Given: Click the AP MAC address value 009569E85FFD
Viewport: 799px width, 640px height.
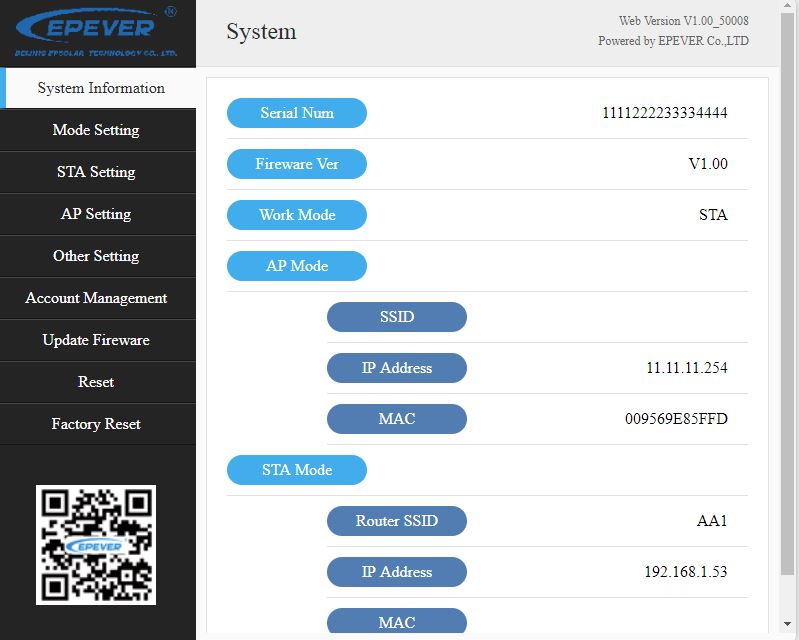Looking at the screenshot, I should 676,419.
